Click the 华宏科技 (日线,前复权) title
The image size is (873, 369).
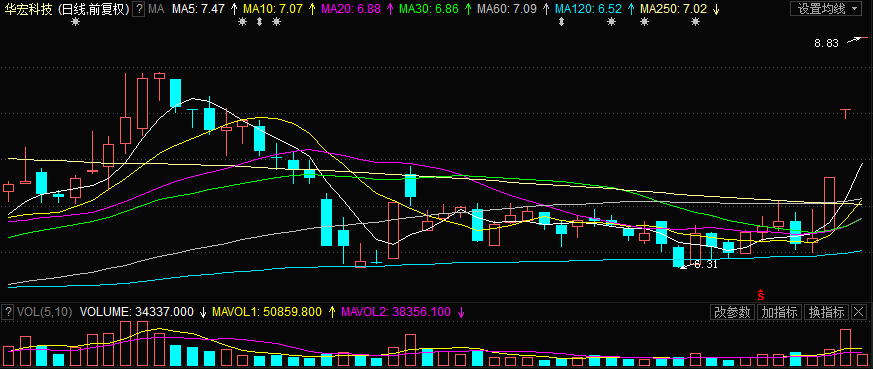(x=66, y=8)
